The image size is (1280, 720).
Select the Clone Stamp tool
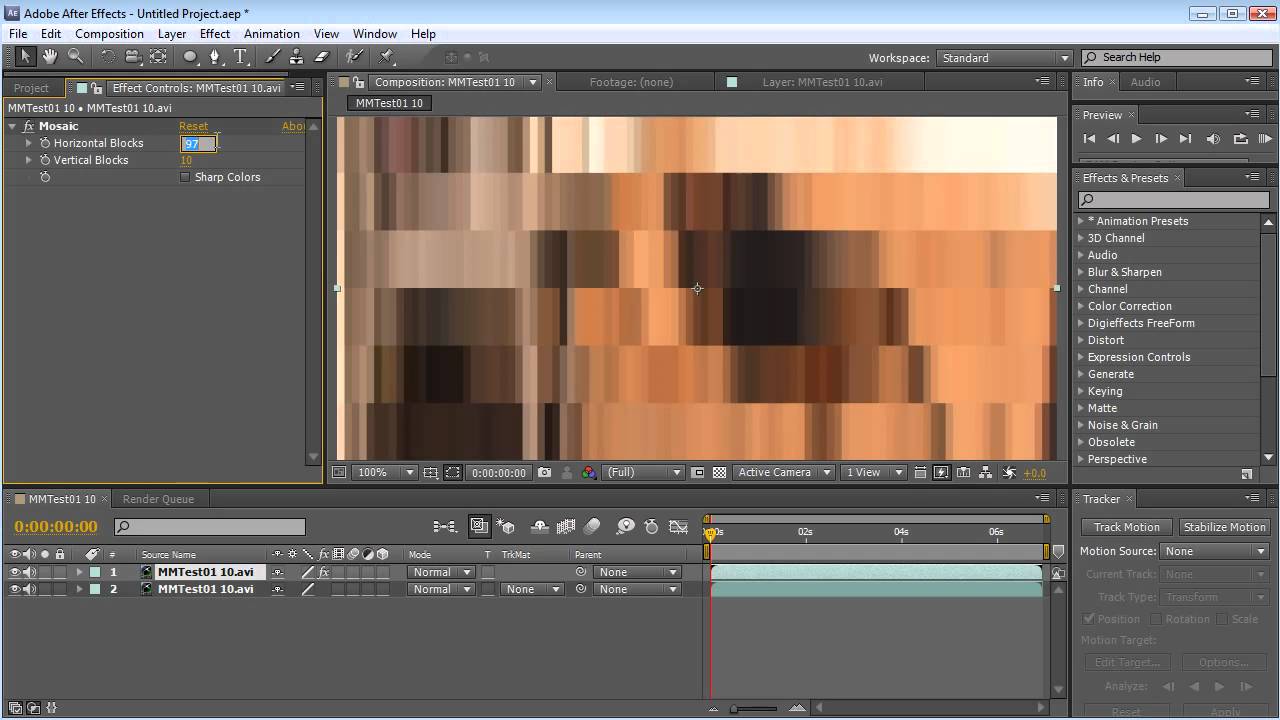297,57
